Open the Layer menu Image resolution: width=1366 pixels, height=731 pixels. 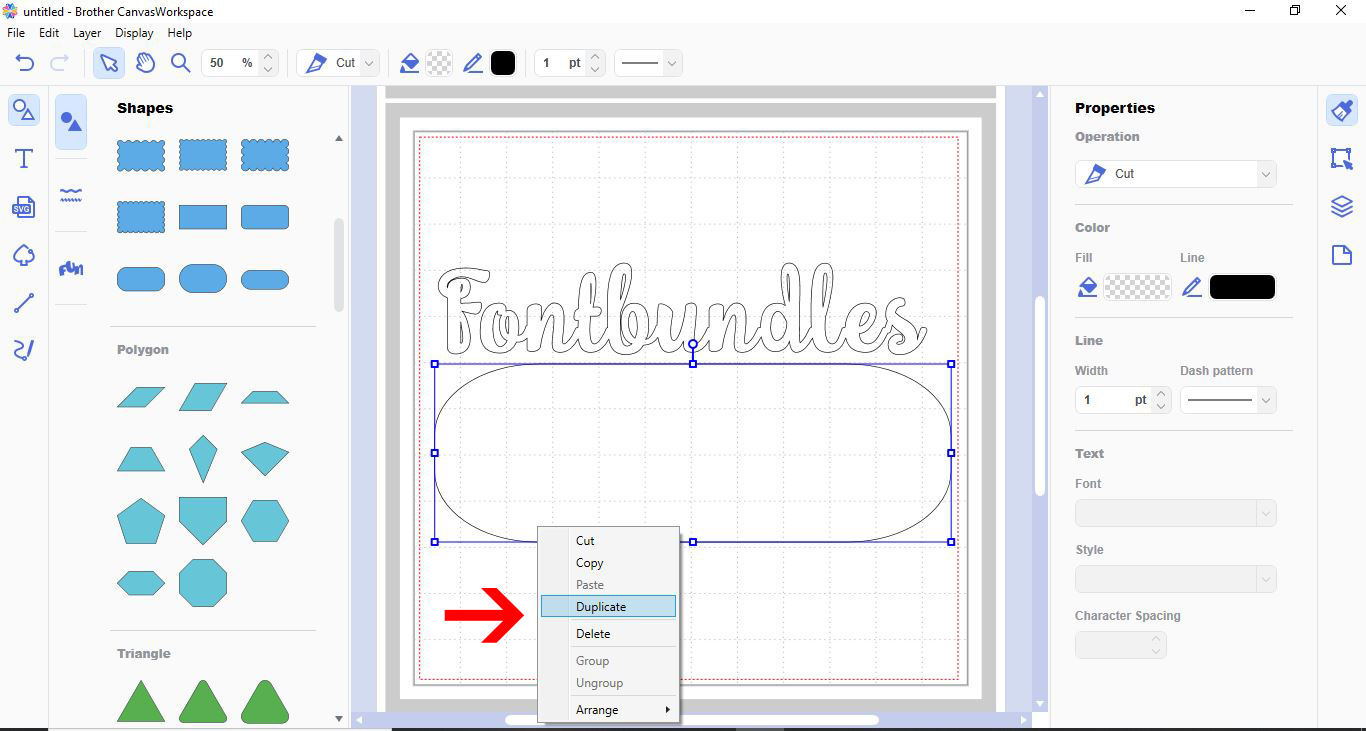pos(87,33)
